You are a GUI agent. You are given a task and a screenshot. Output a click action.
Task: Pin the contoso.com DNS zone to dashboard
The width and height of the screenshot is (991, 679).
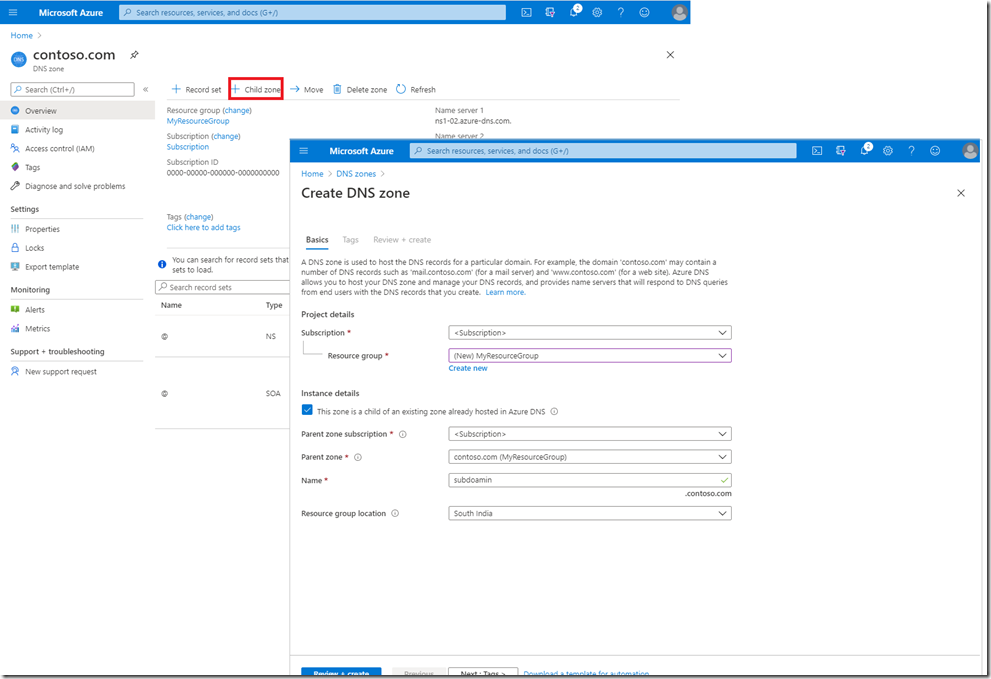tap(134, 55)
